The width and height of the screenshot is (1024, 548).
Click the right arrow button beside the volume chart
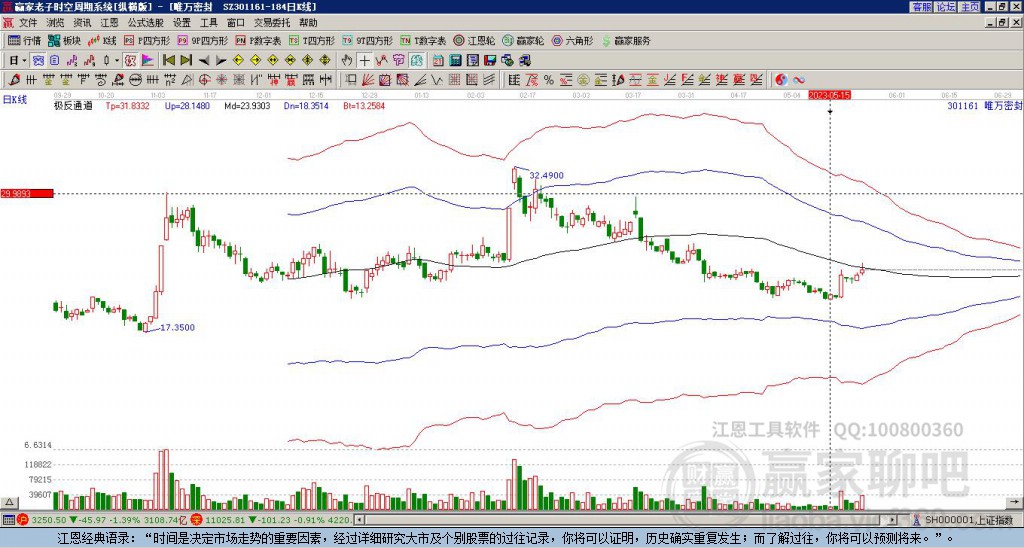pos(1016,502)
